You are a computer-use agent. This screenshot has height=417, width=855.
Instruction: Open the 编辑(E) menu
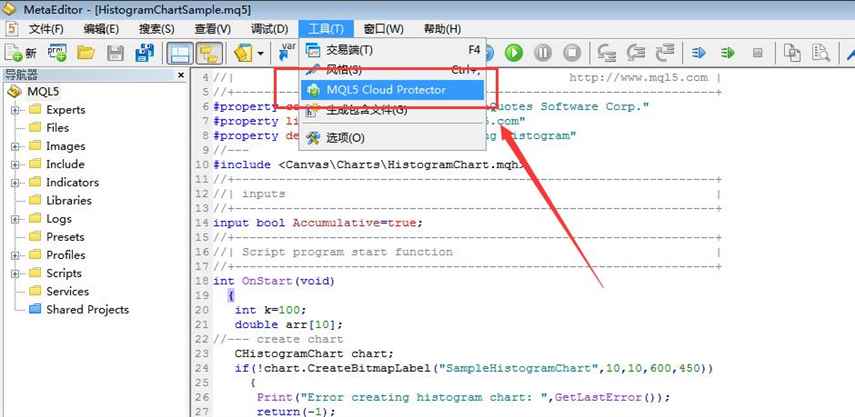[x=101, y=29]
